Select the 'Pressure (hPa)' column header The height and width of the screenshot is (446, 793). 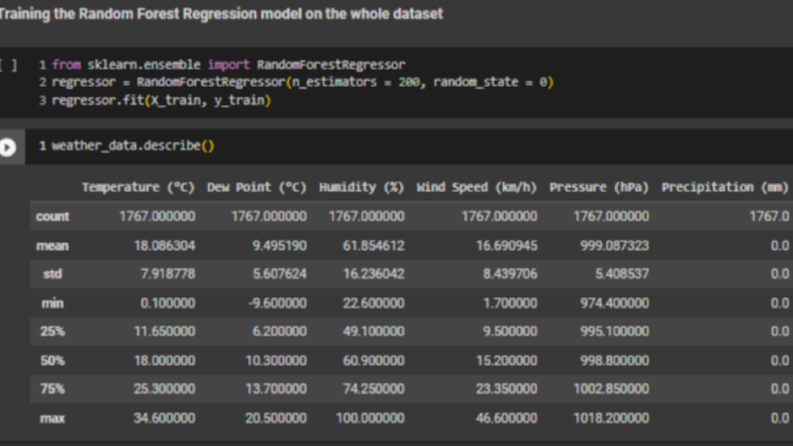point(599,187)
